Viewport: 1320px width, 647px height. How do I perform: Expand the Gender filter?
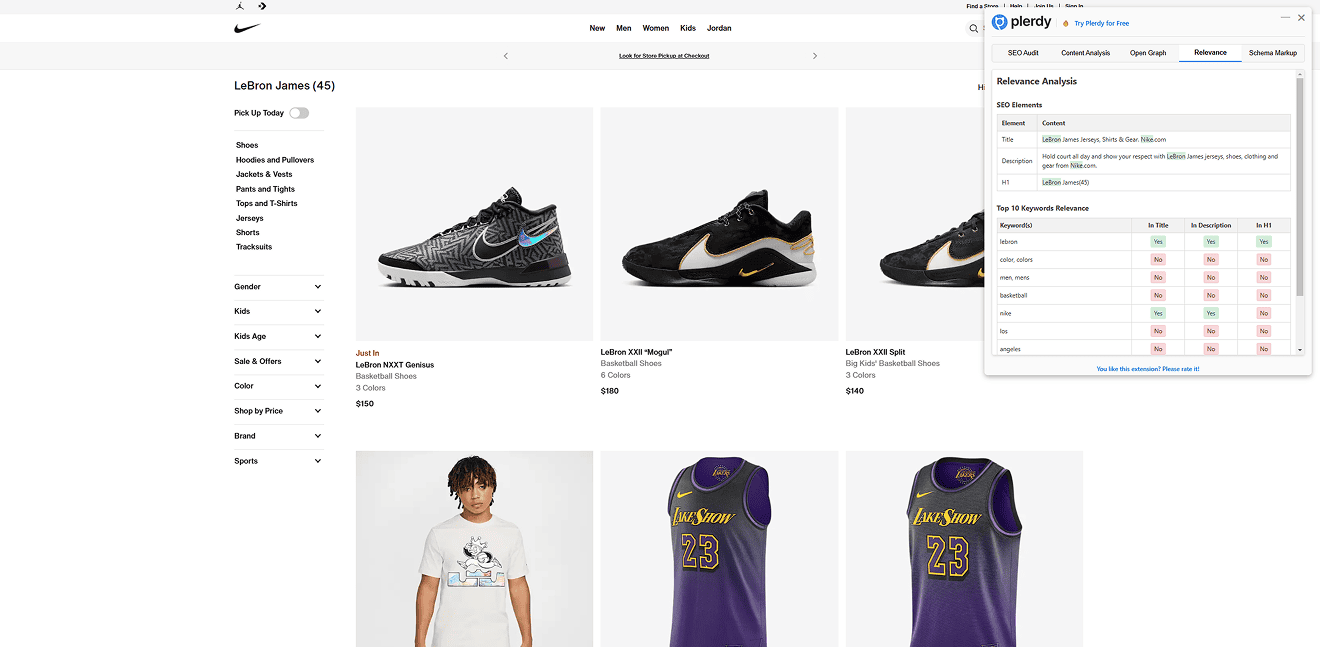(x=278, y=287)
